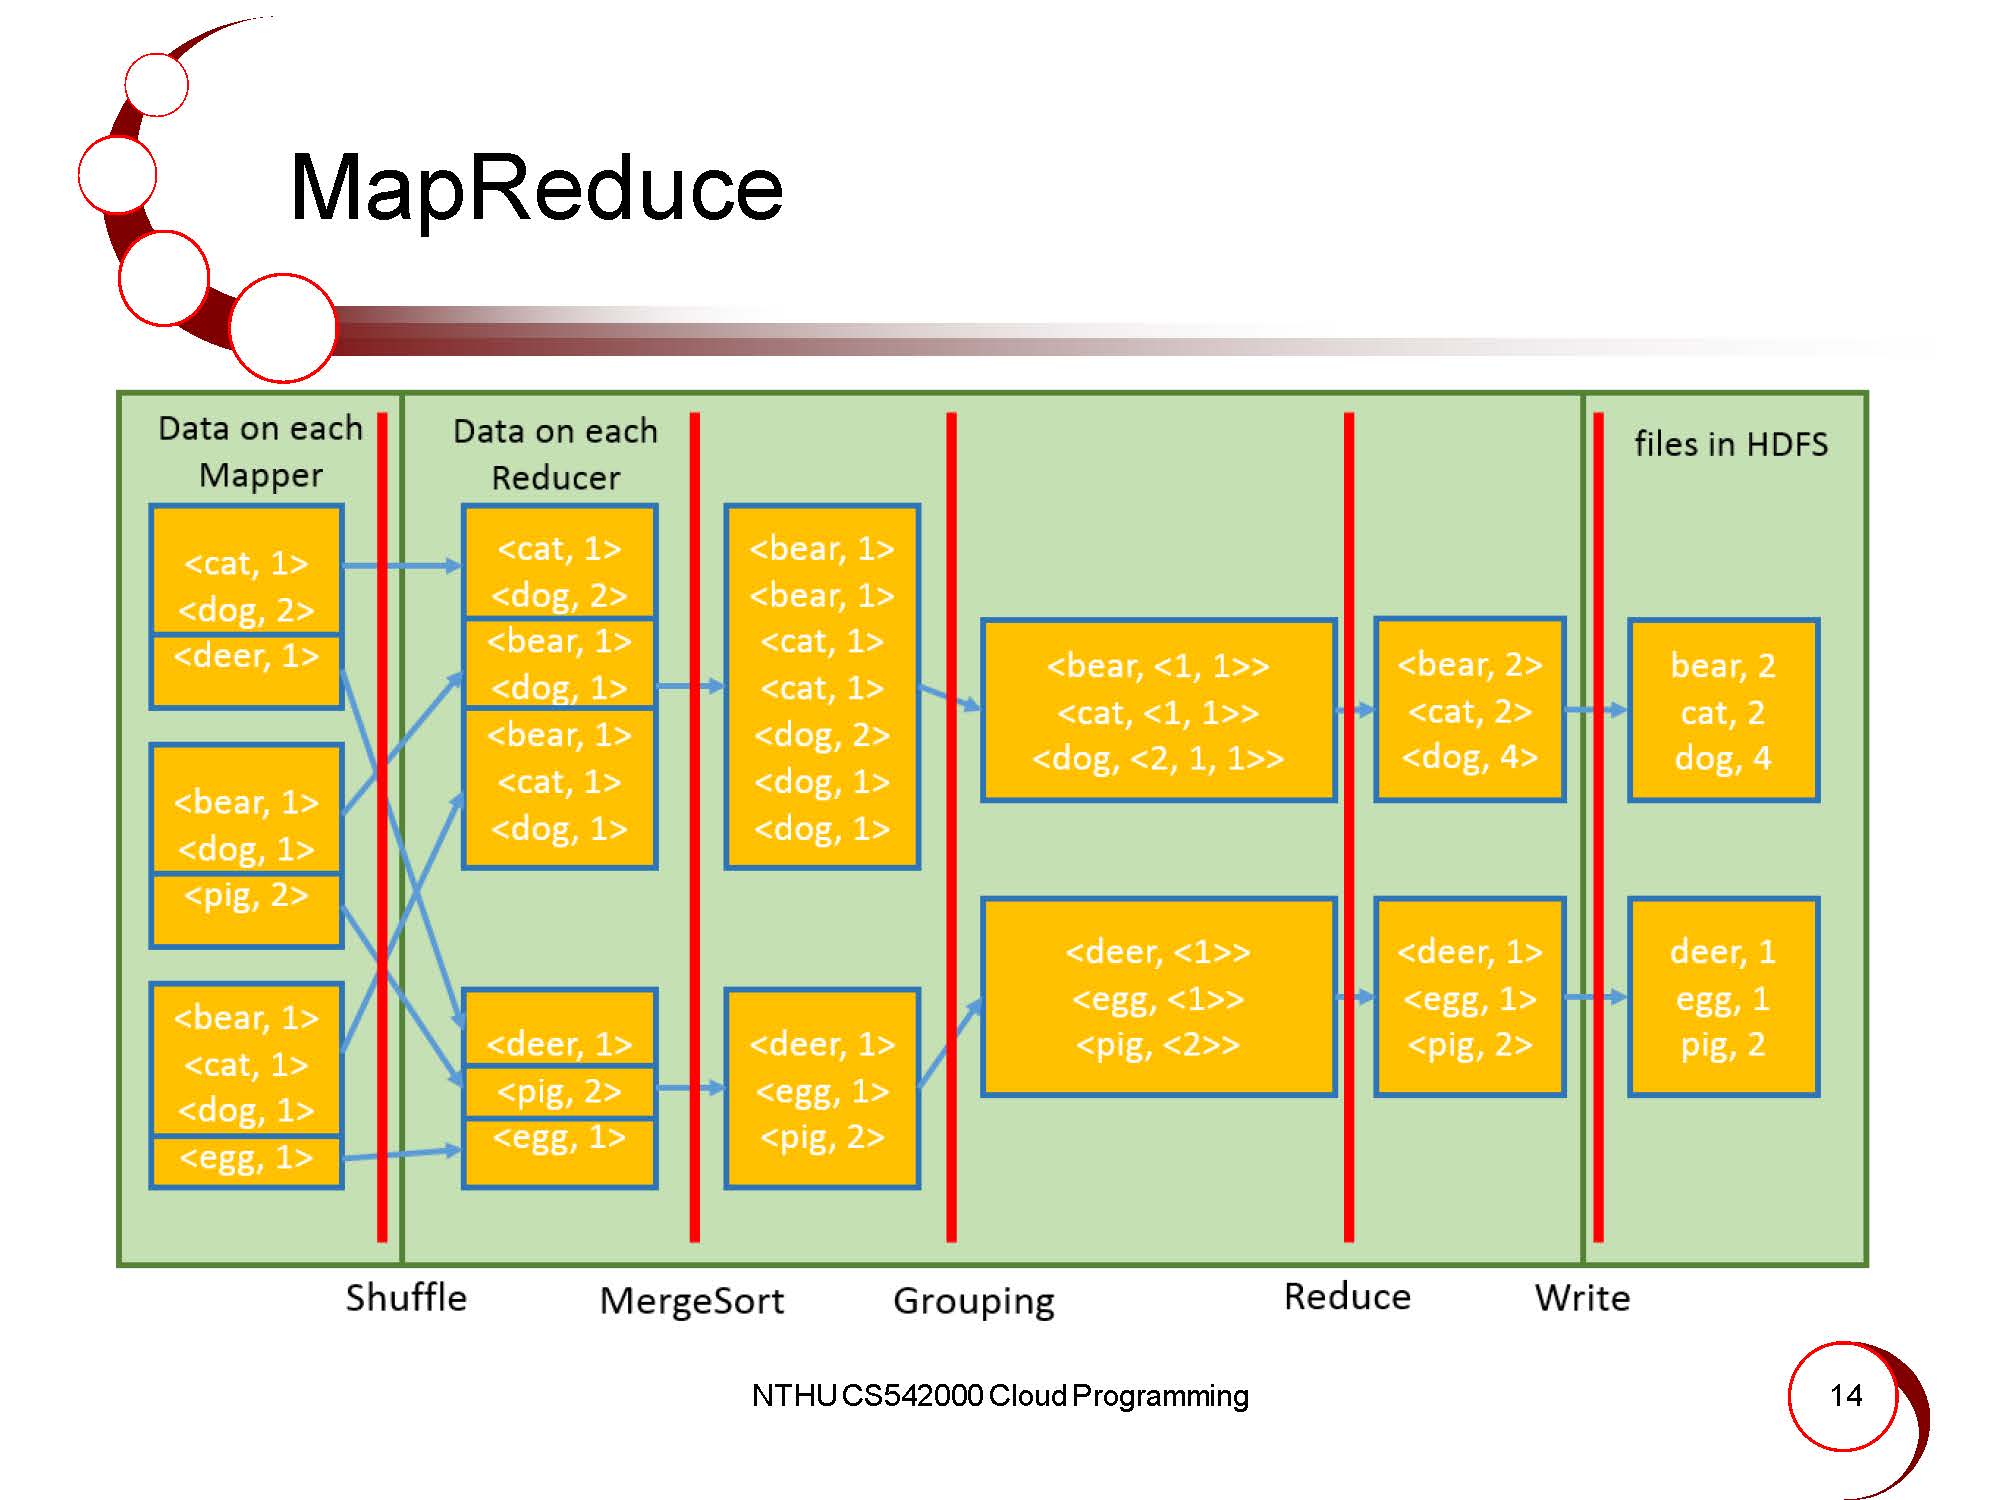
Task: Select the mapper cell <egg, 1>
Action: pos(246,1160)
